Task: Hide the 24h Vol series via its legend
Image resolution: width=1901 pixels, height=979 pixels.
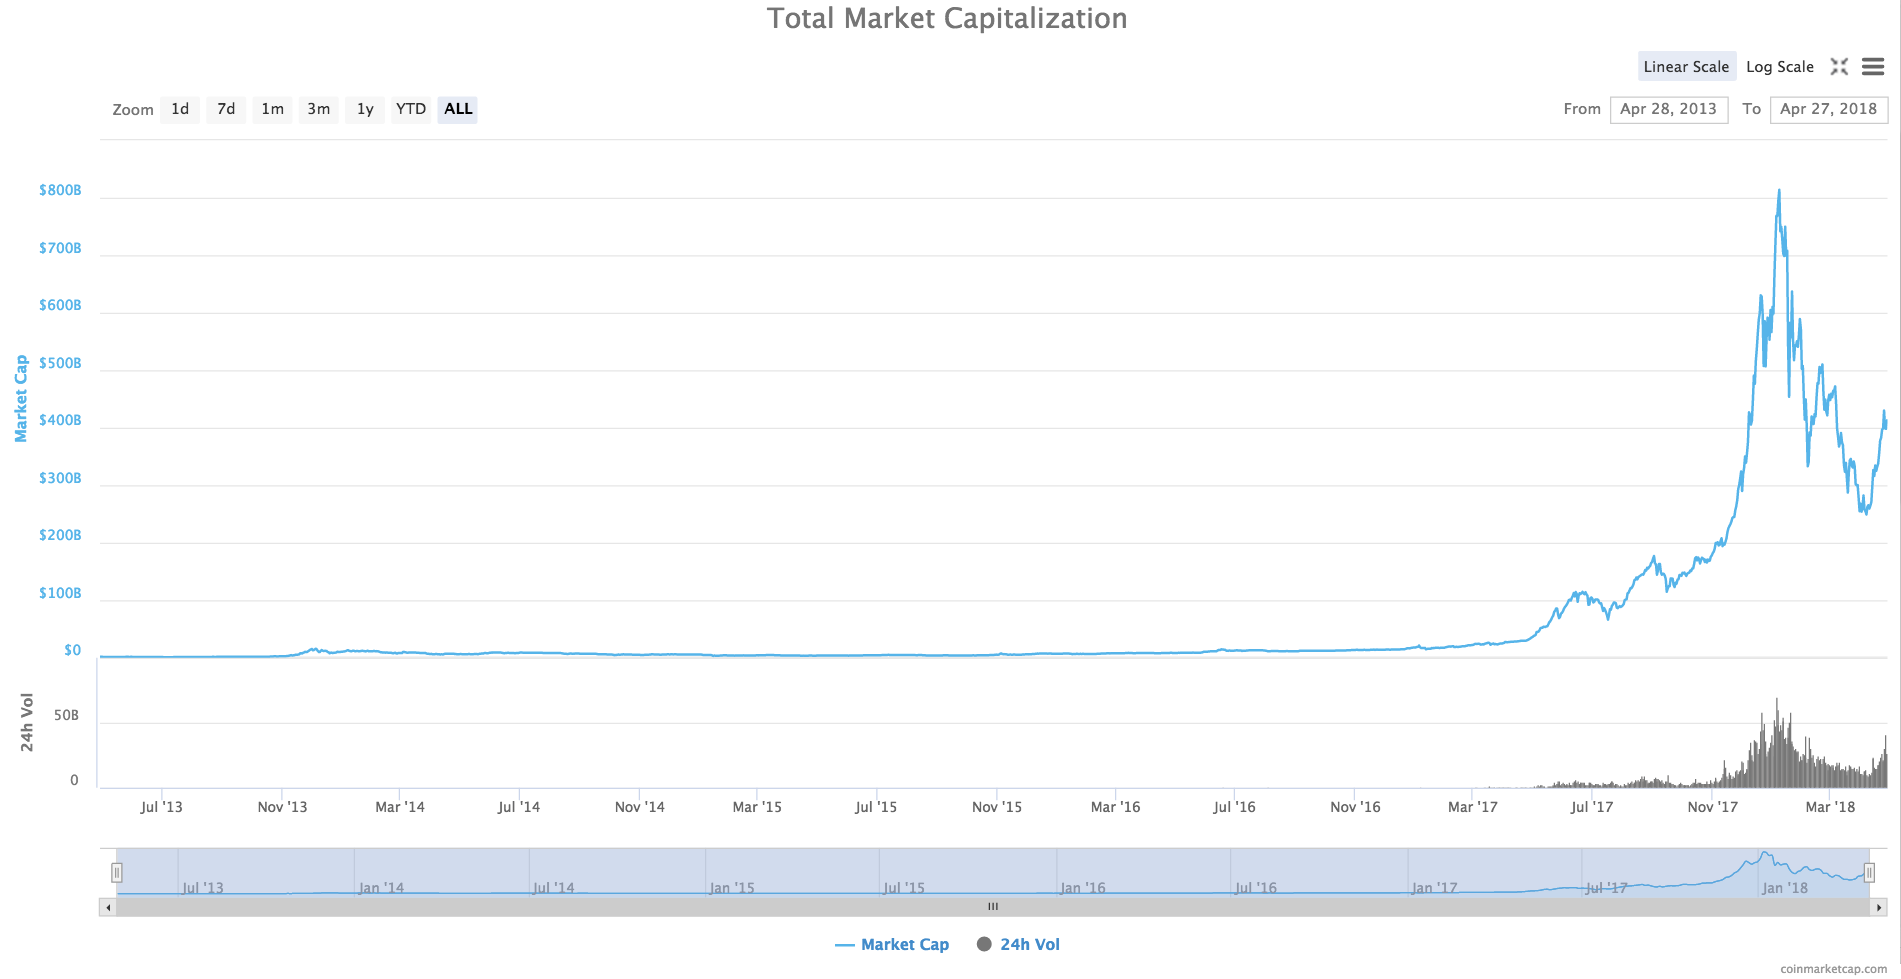Action: [x=1017, y=944]
